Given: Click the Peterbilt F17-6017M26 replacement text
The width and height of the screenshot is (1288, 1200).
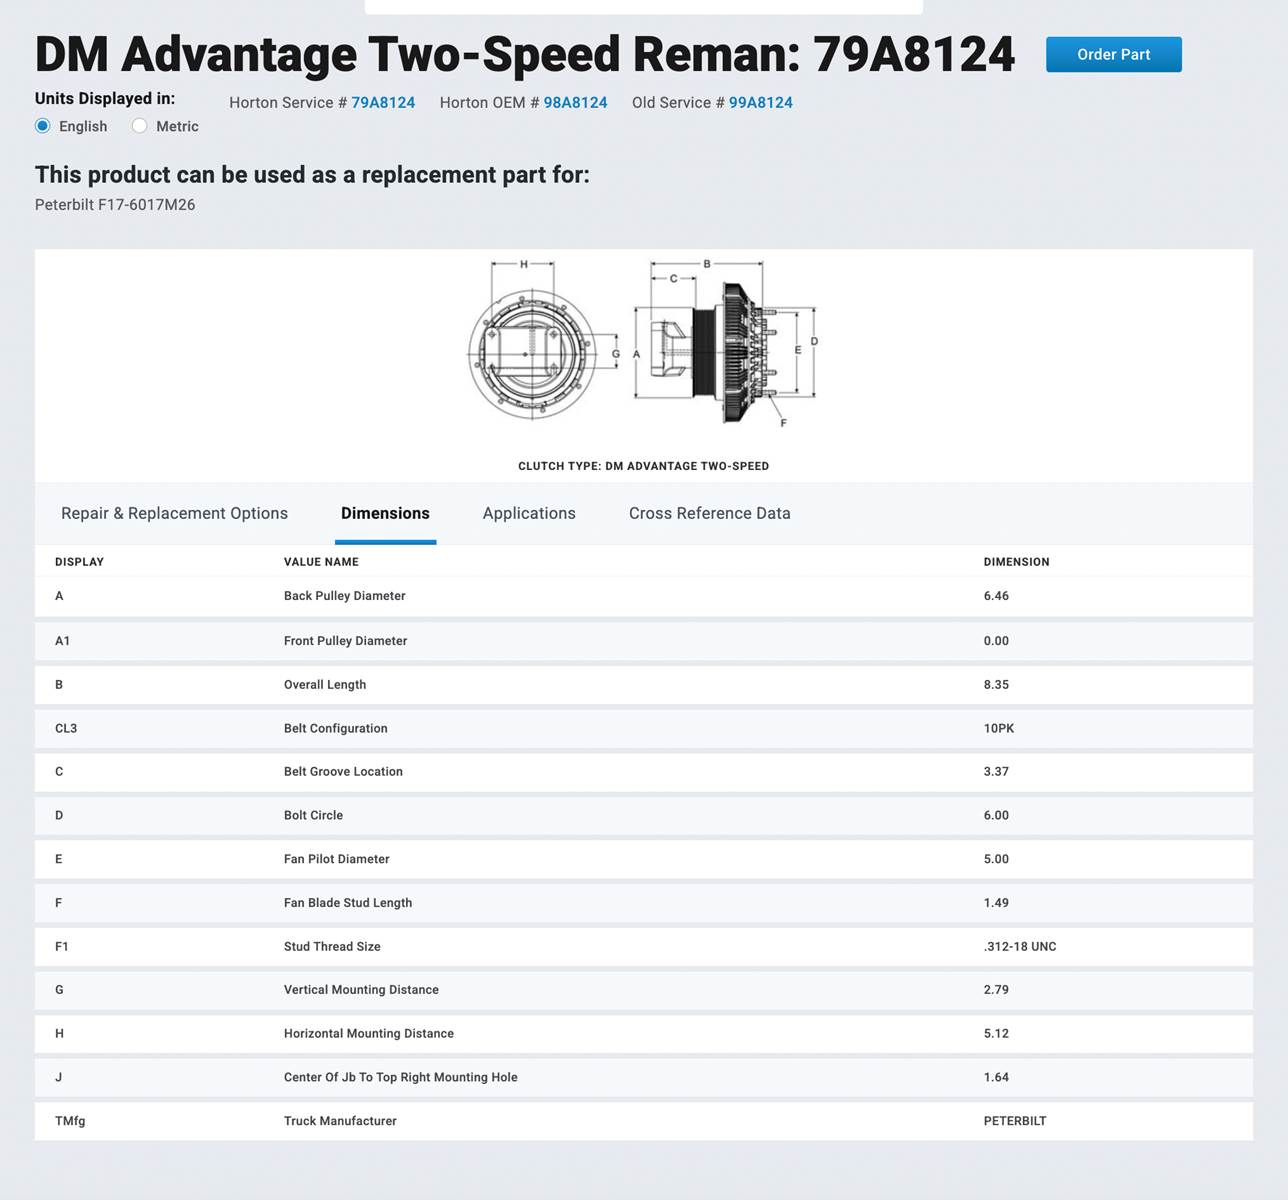Looking at the screenshot, I should tap(115, 205).
